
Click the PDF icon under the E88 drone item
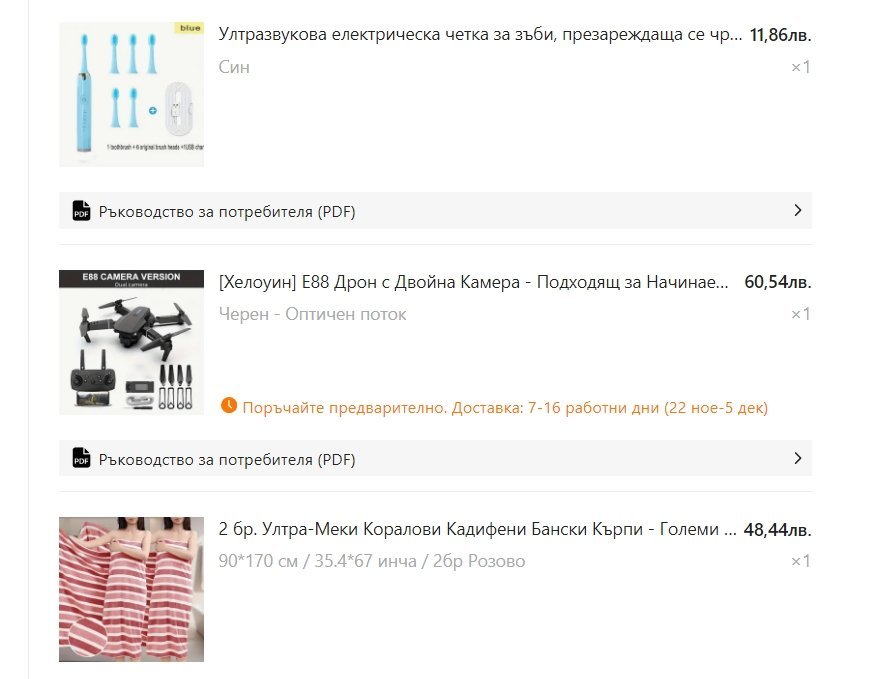[x=82, y=458]
